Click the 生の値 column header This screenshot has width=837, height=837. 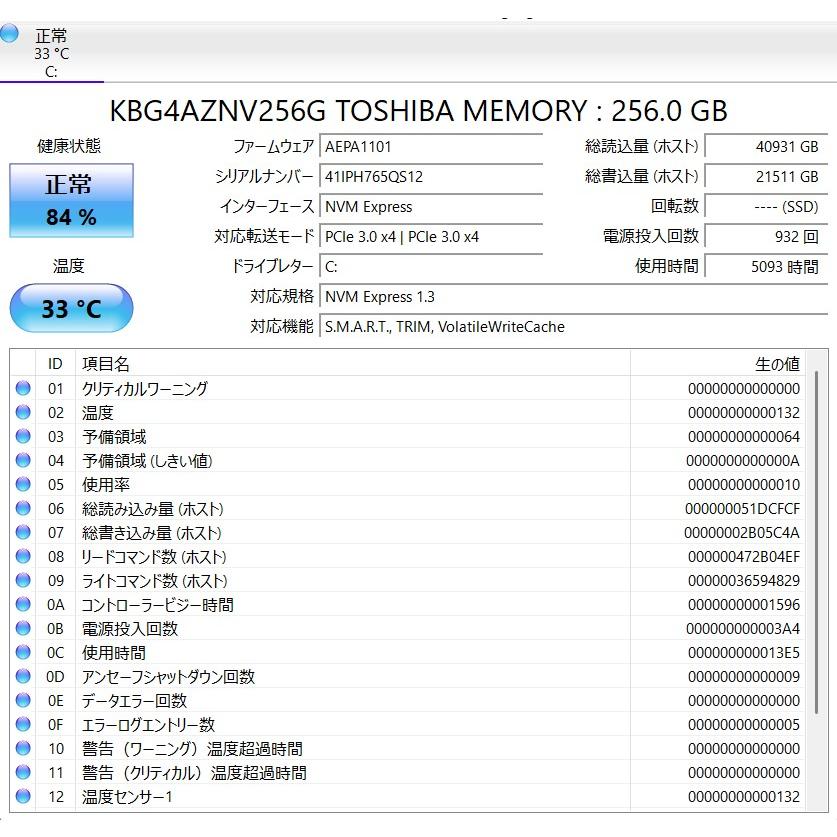(718, 364)
